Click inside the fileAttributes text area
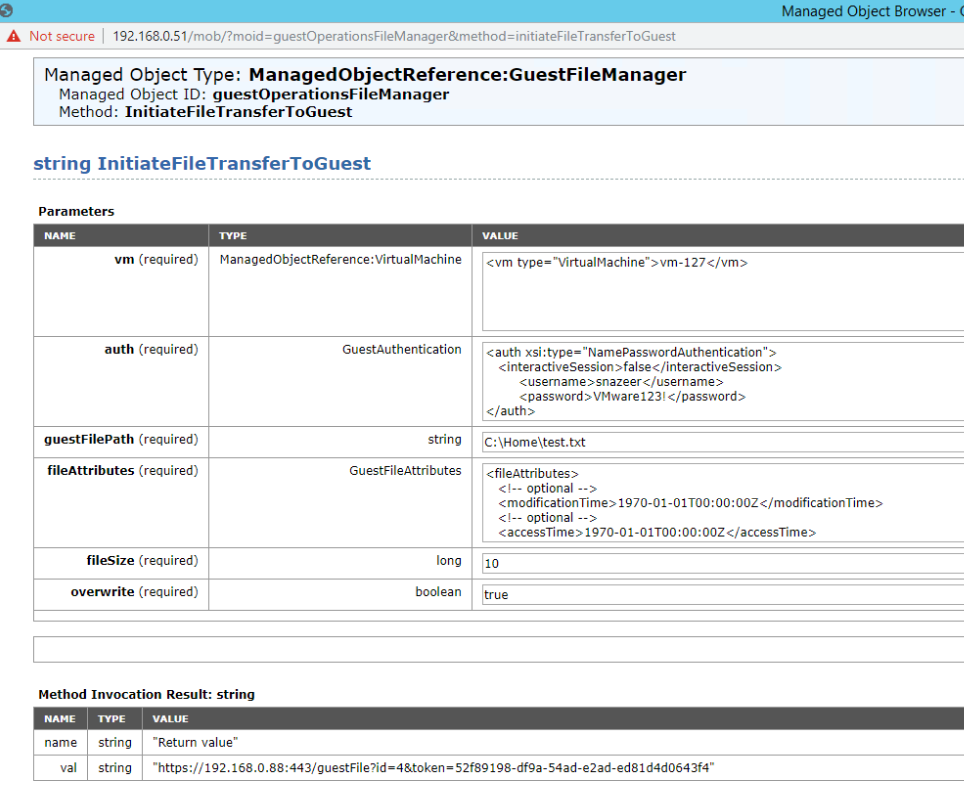 tap(720, 502)
